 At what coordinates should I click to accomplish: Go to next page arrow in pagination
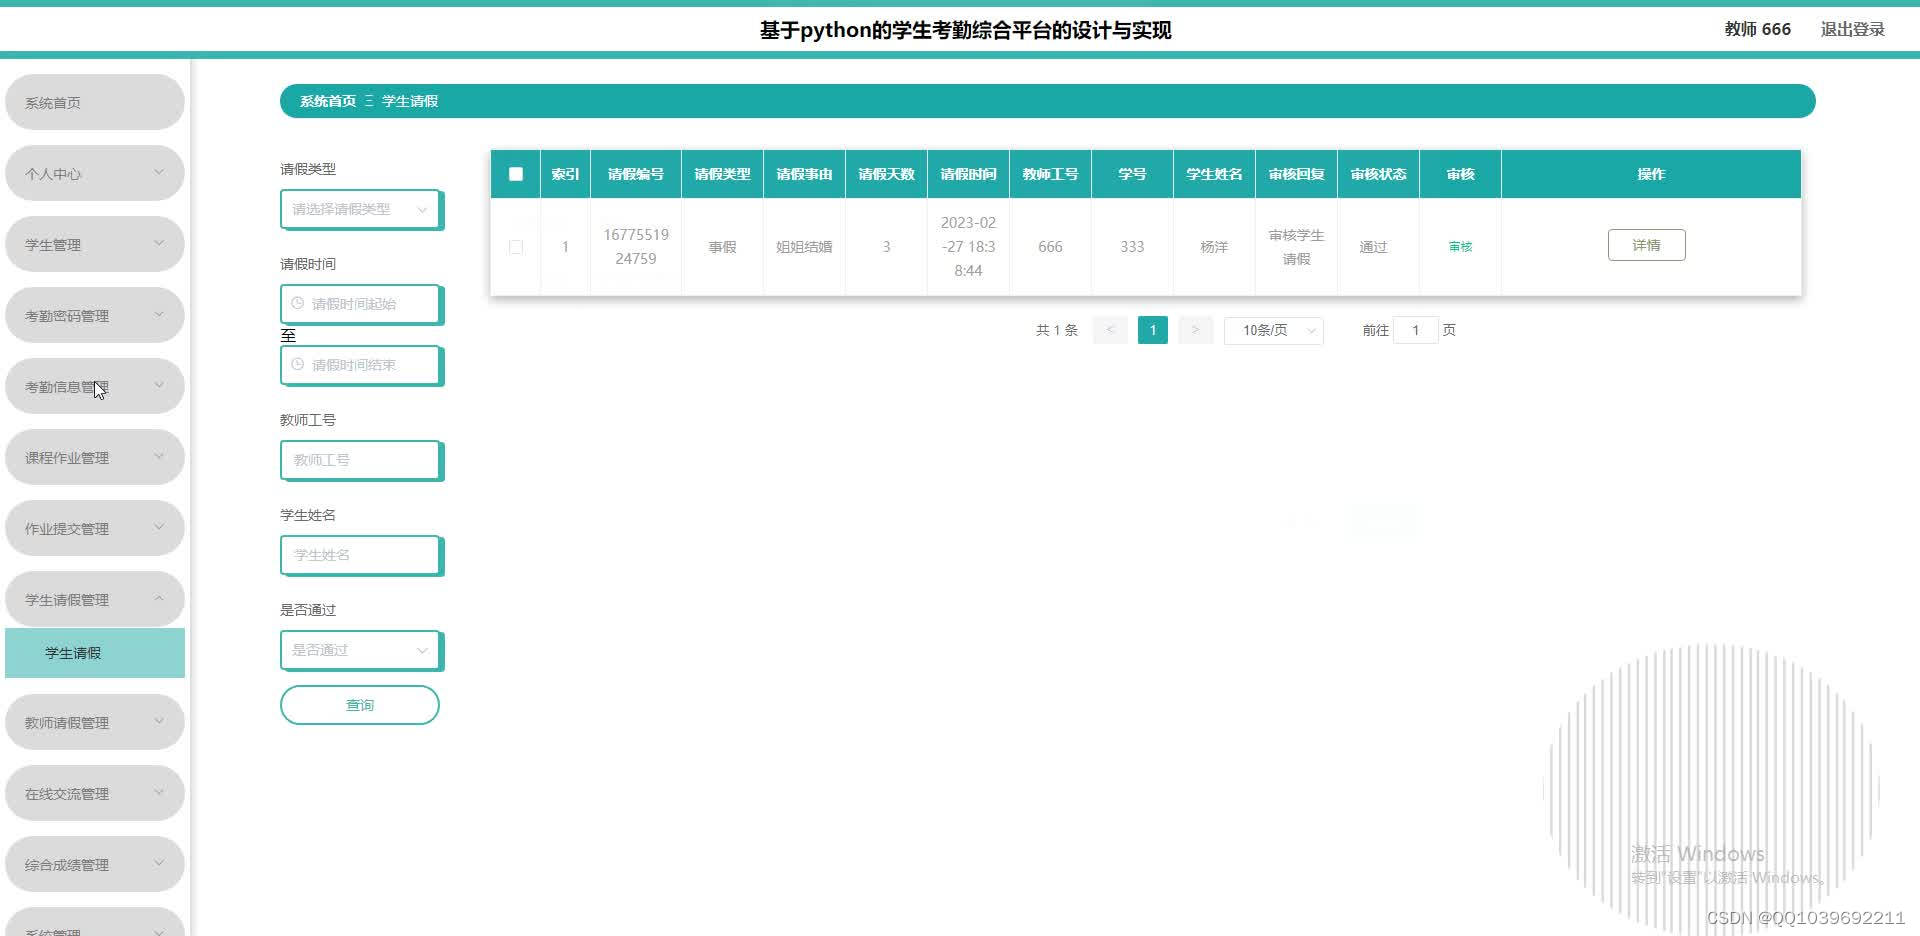tap(1195, 330)
